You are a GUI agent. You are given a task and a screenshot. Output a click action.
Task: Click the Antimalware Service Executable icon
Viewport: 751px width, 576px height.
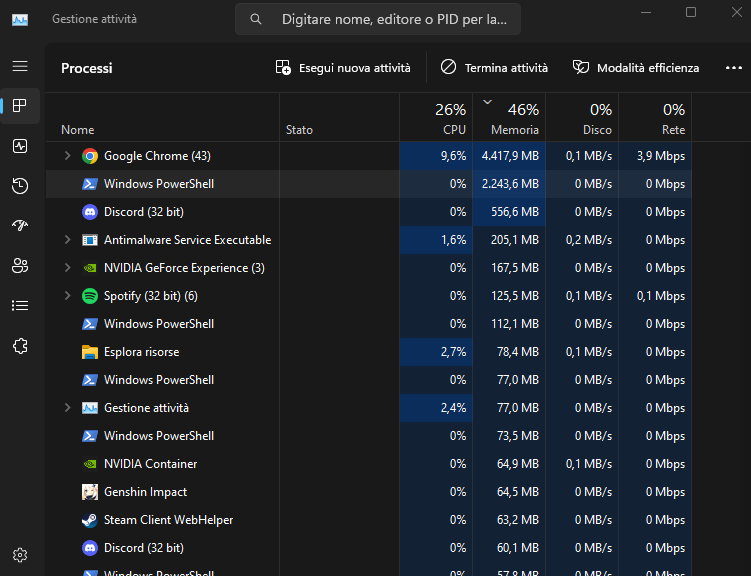[90, 240]
